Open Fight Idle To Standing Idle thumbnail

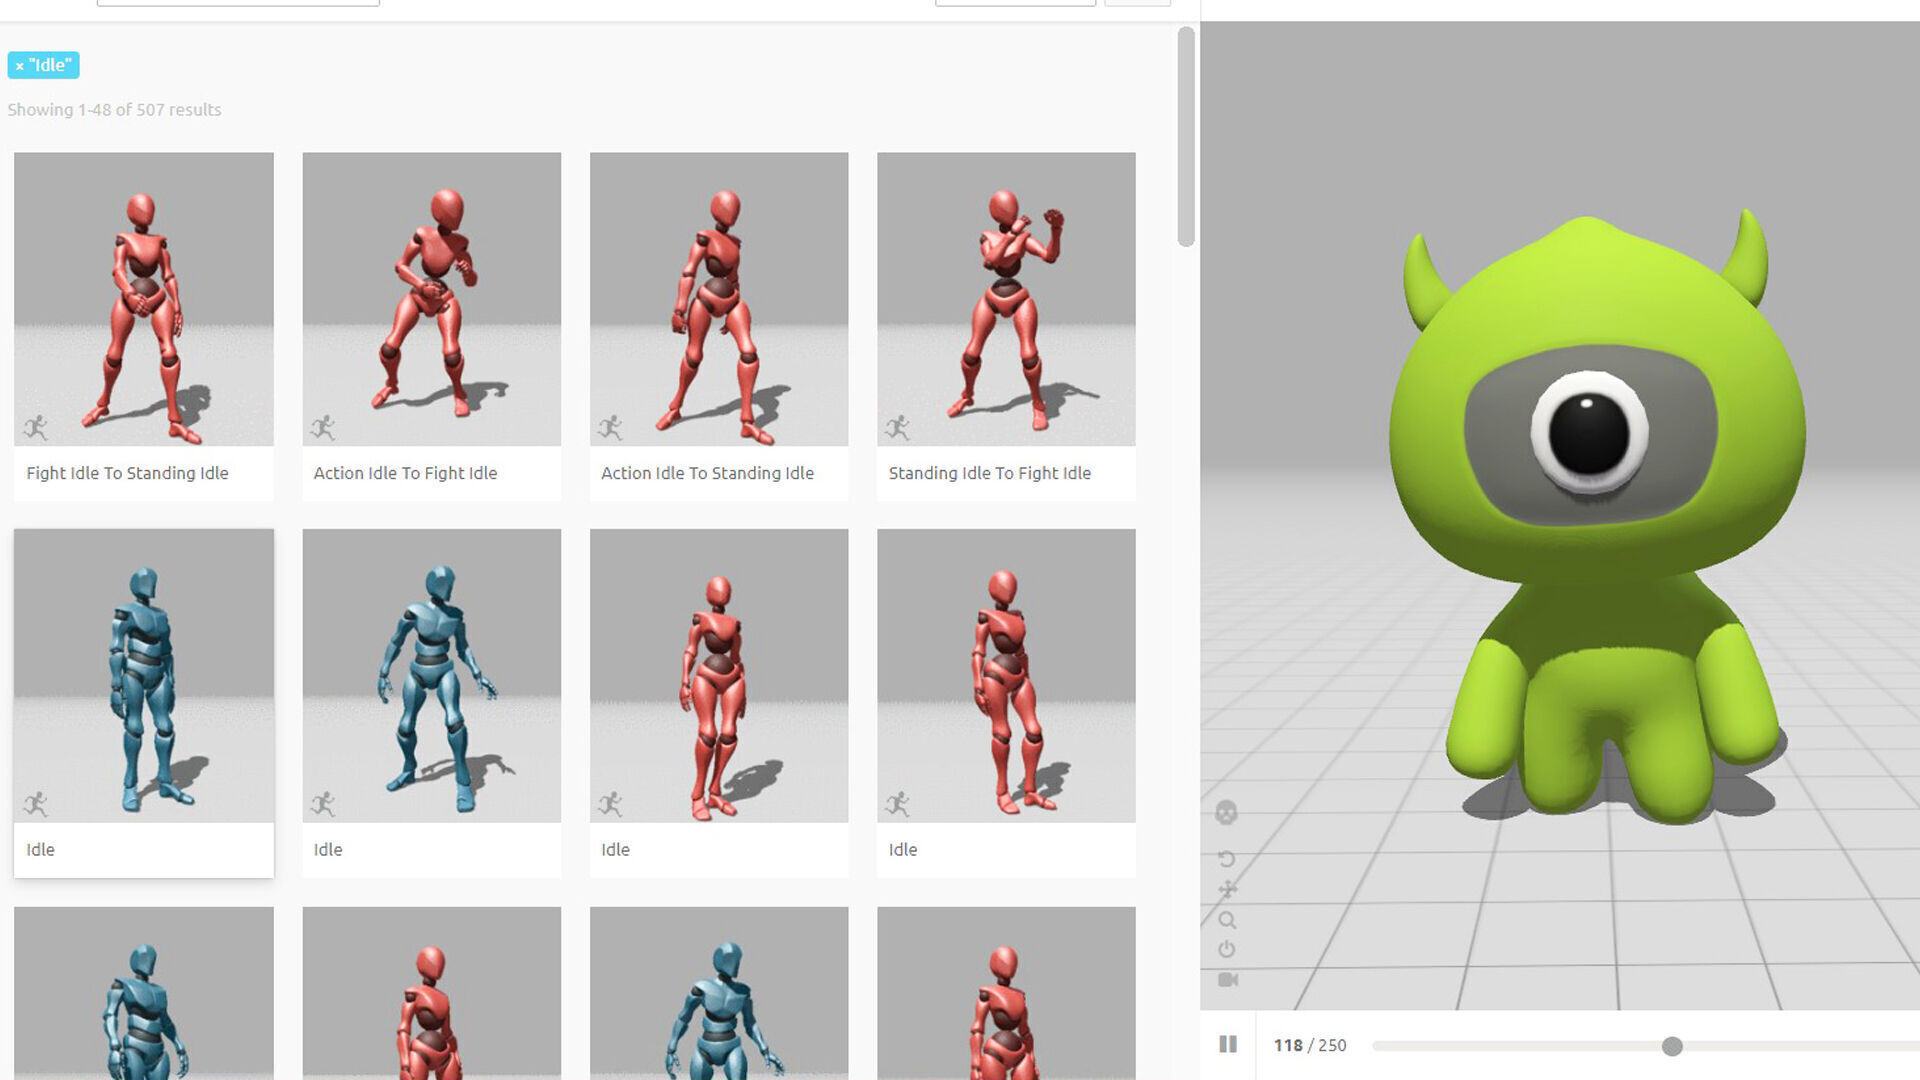pos(144,299)
